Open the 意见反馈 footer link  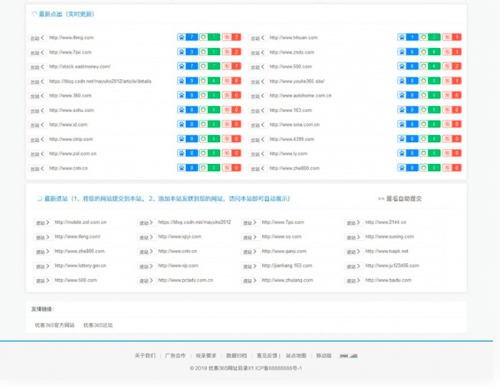click(x=267, y=356)
